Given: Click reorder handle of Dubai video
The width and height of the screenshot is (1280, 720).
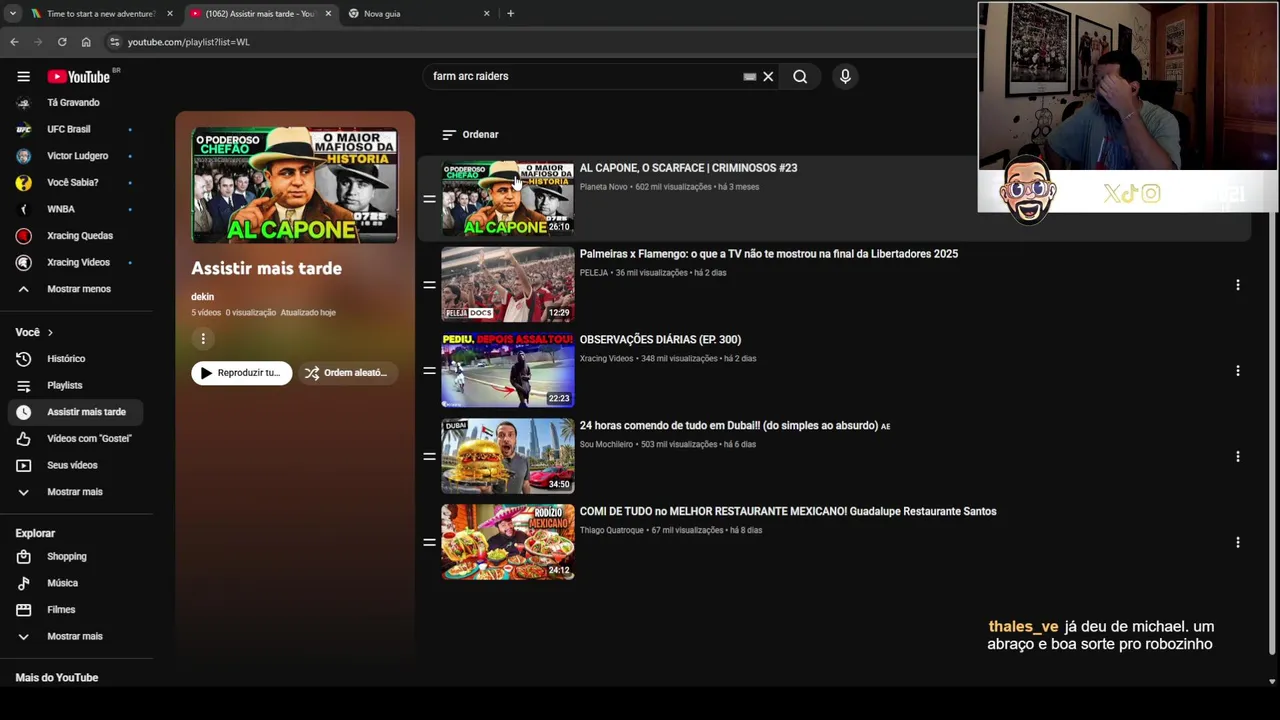Looking at the screenshot, I should pos(429,456).
